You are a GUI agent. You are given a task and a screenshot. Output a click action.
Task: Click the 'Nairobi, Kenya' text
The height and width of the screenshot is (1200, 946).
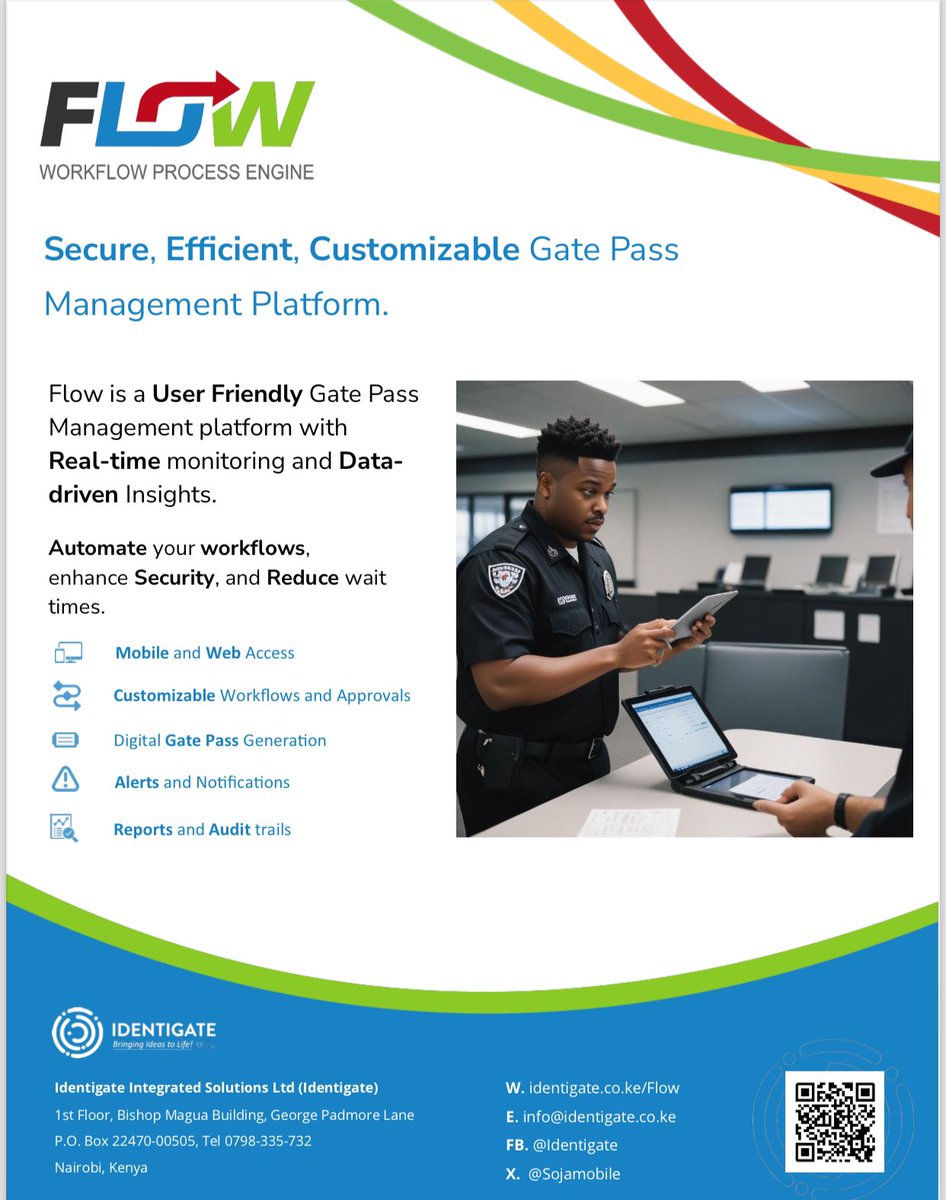100,1168
